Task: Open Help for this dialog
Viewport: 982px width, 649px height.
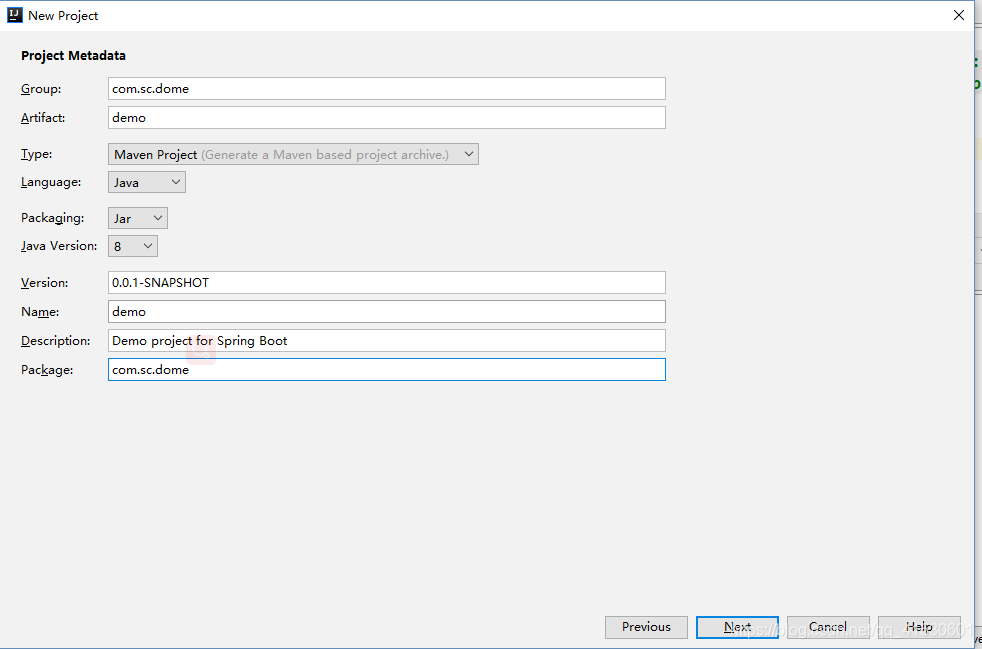Action: point(919,627)
